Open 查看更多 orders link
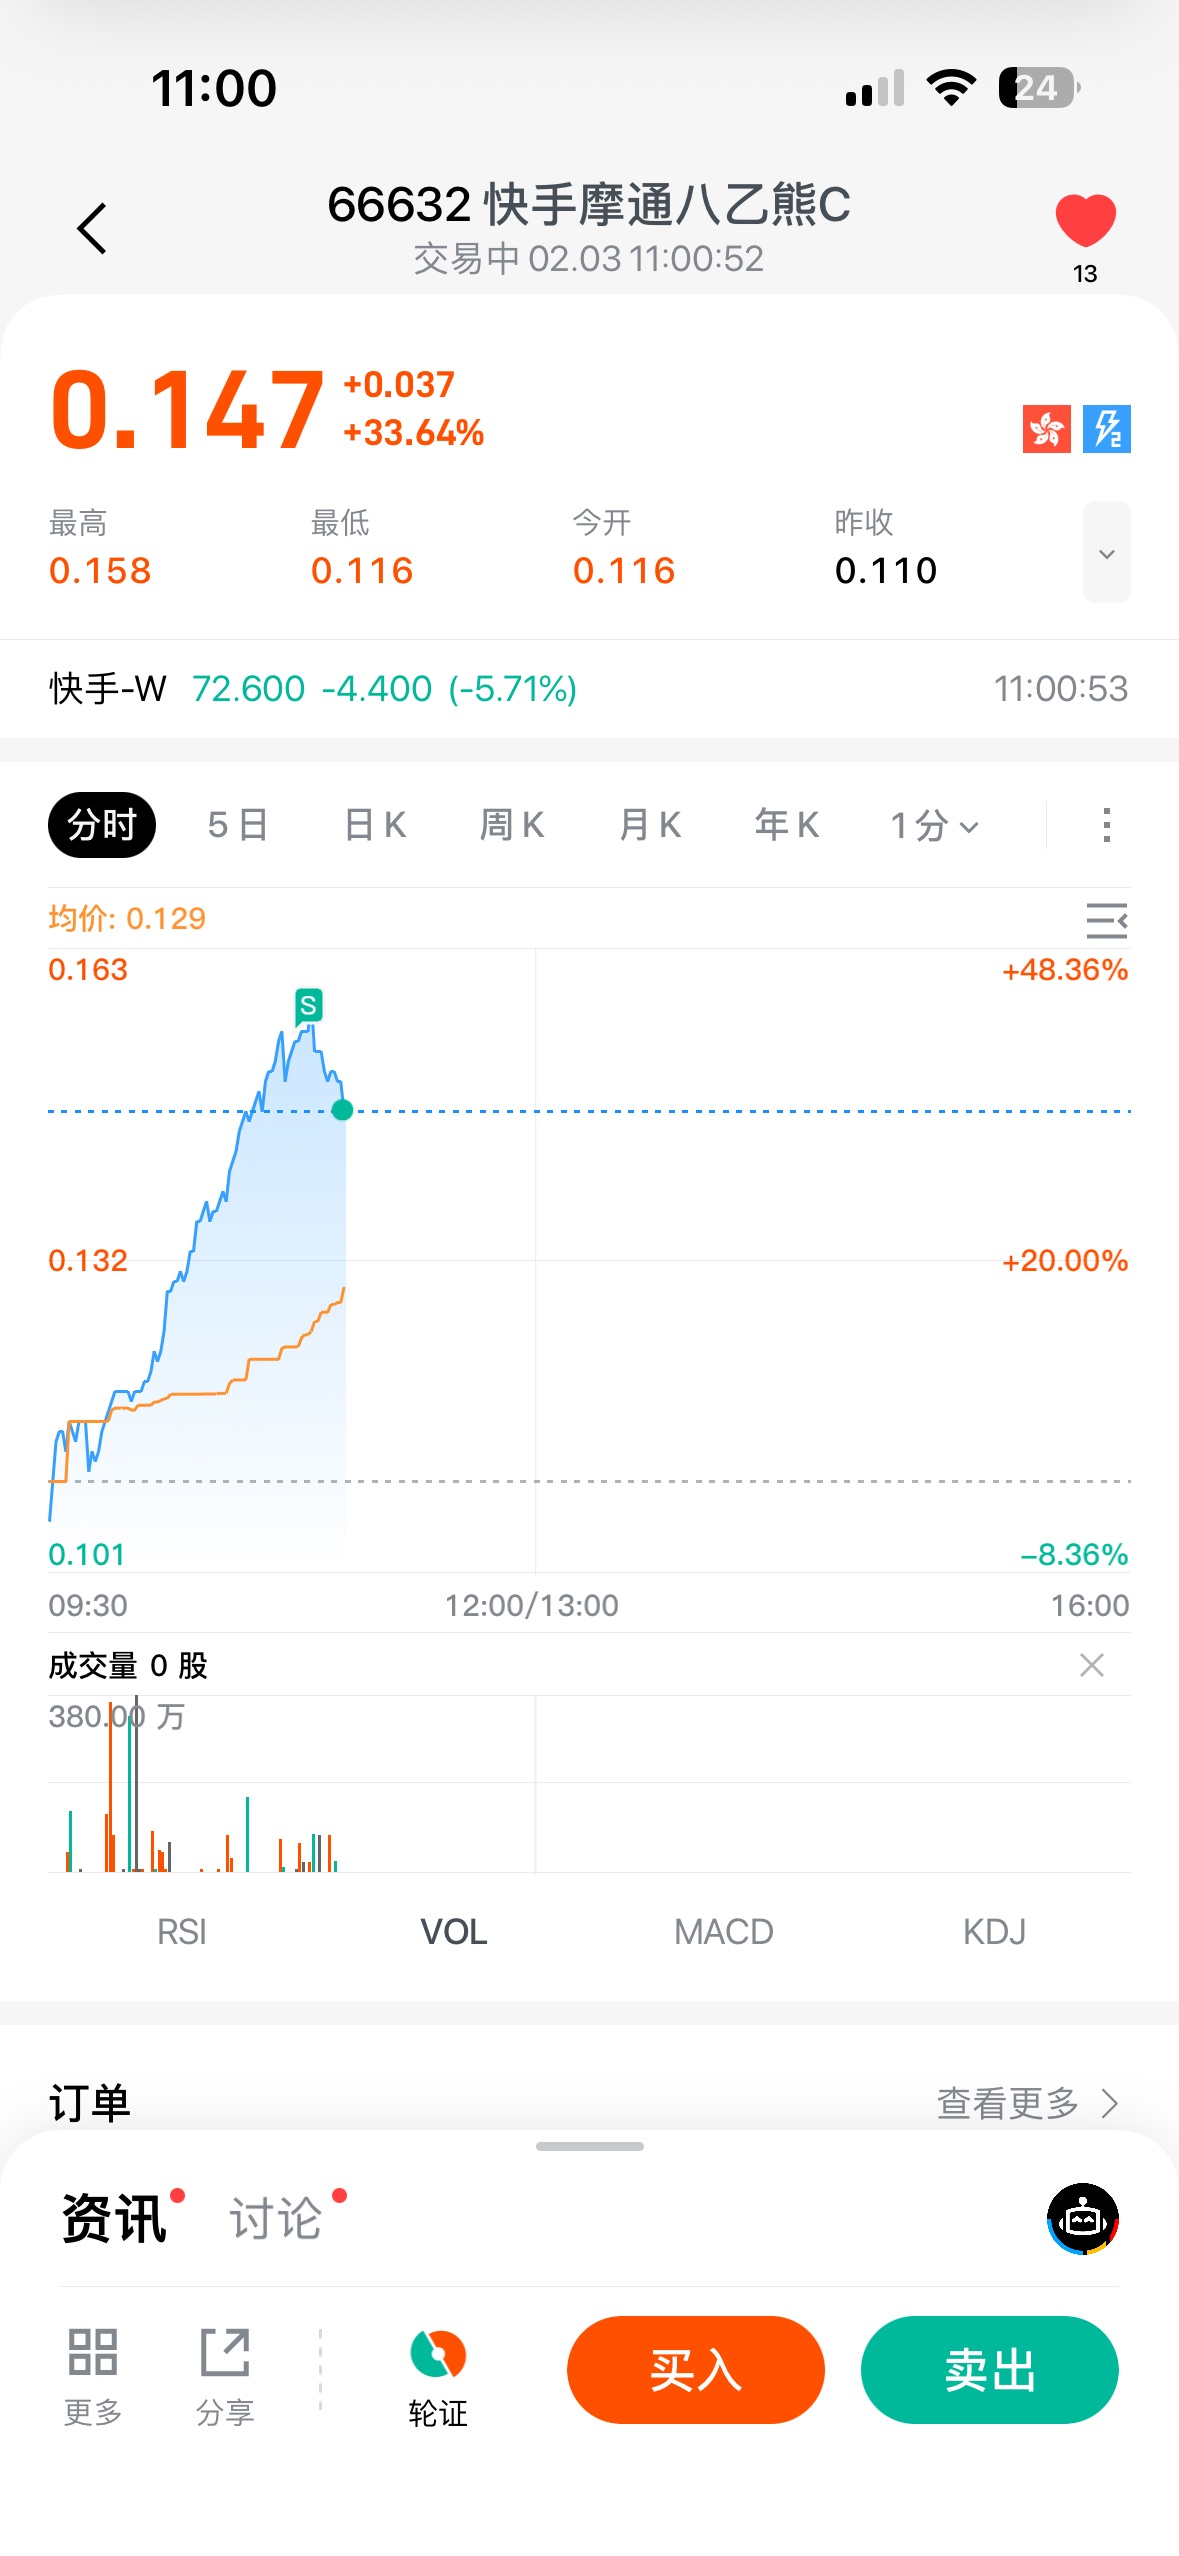This screenshot has height=2556, width=1179. click(1026, 2103)
